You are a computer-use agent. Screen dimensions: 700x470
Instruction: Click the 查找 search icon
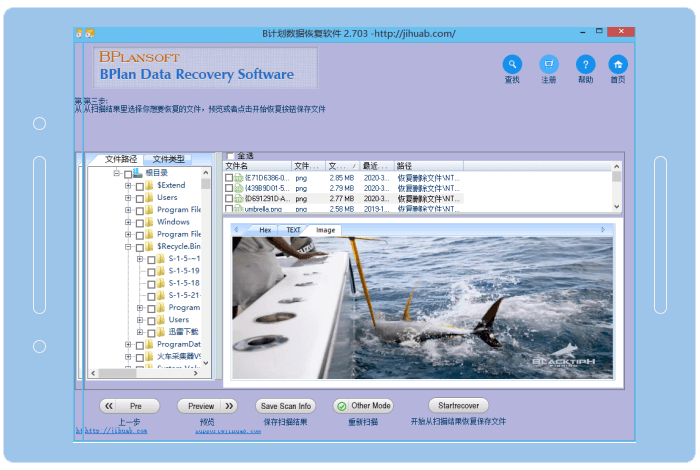click(512, 64)
